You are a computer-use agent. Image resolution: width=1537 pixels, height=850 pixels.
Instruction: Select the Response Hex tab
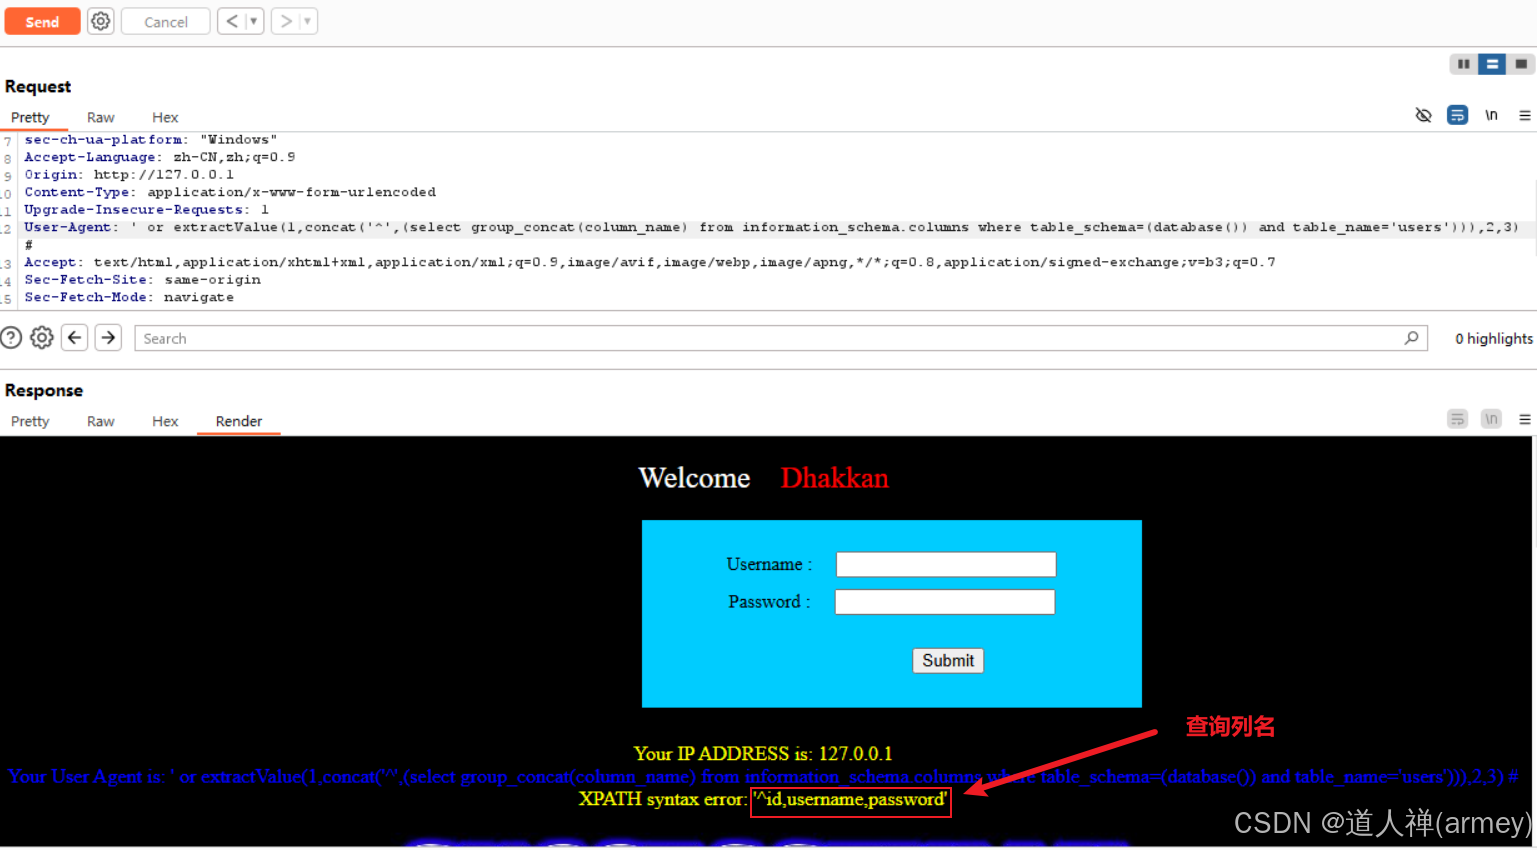(165, 421)
